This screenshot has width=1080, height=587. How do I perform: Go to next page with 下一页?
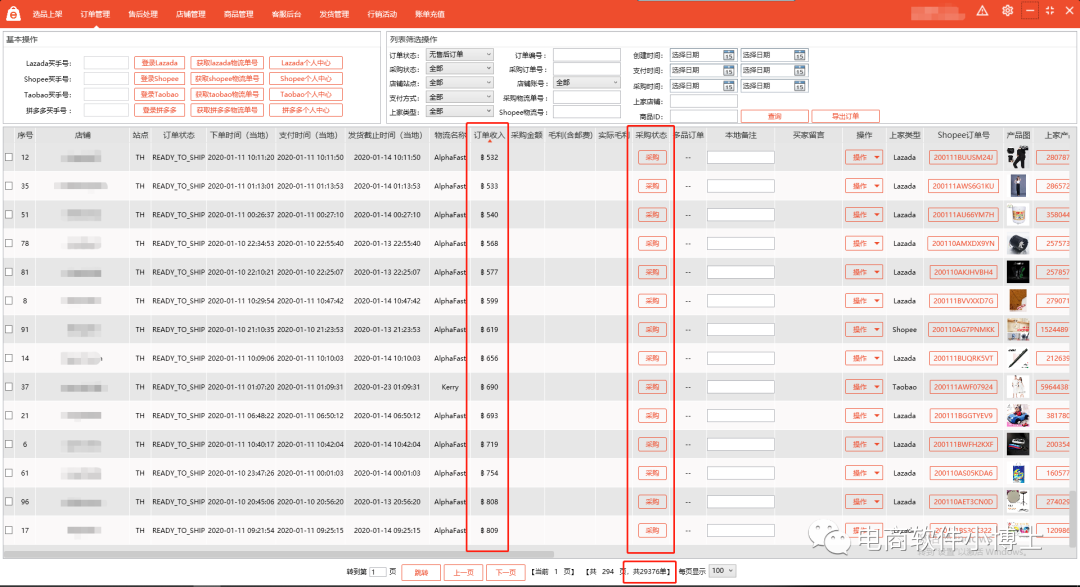pyautogui.click(x=506, y=572)
